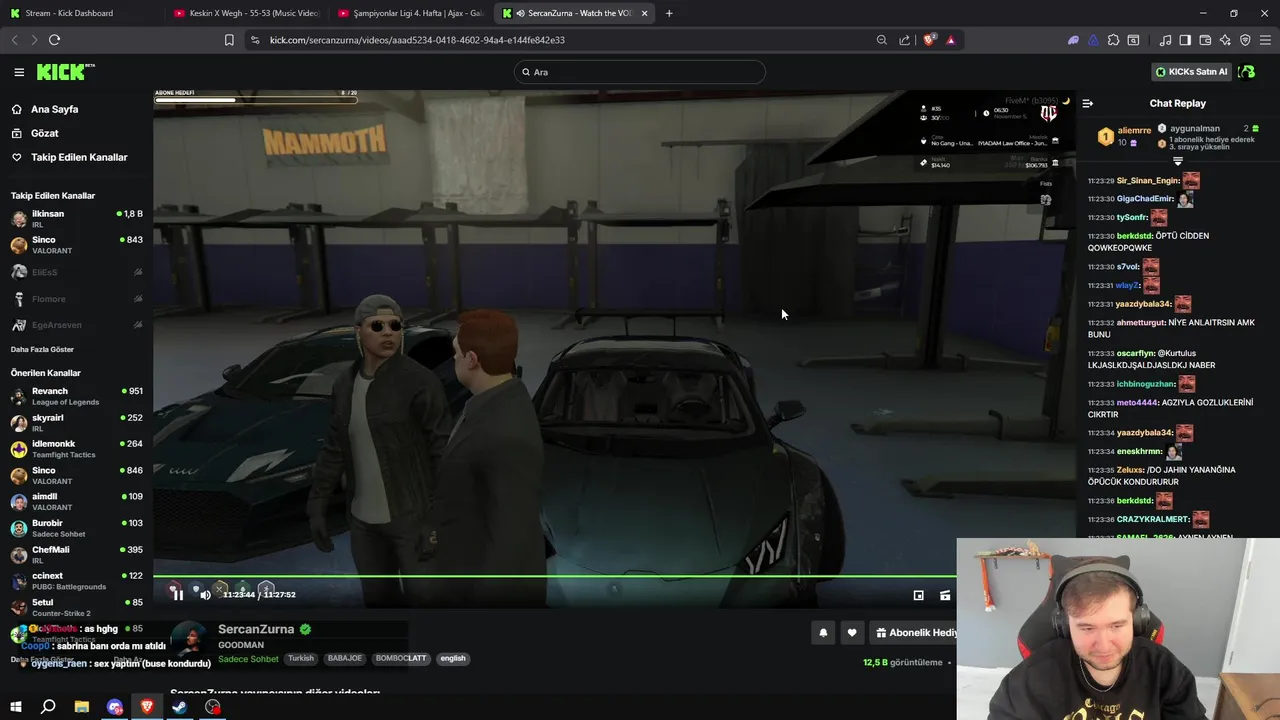The width and height of the screenshot is (1280, 720).
Task: Click the Sadece Sohbet category link
Action: 248,659
